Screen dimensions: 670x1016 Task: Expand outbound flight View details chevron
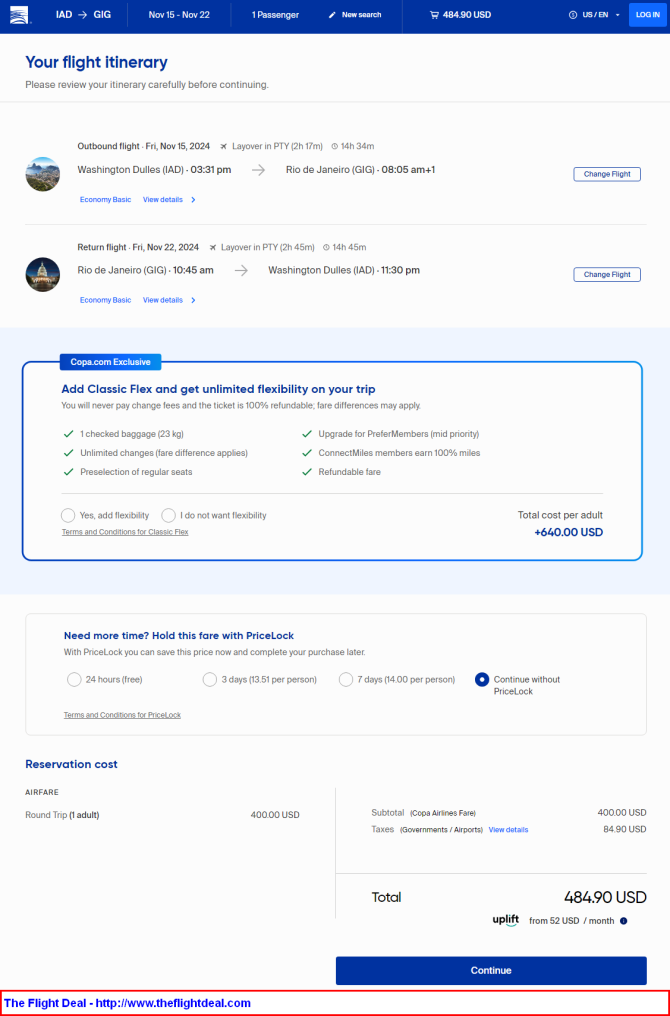[193, 200]
